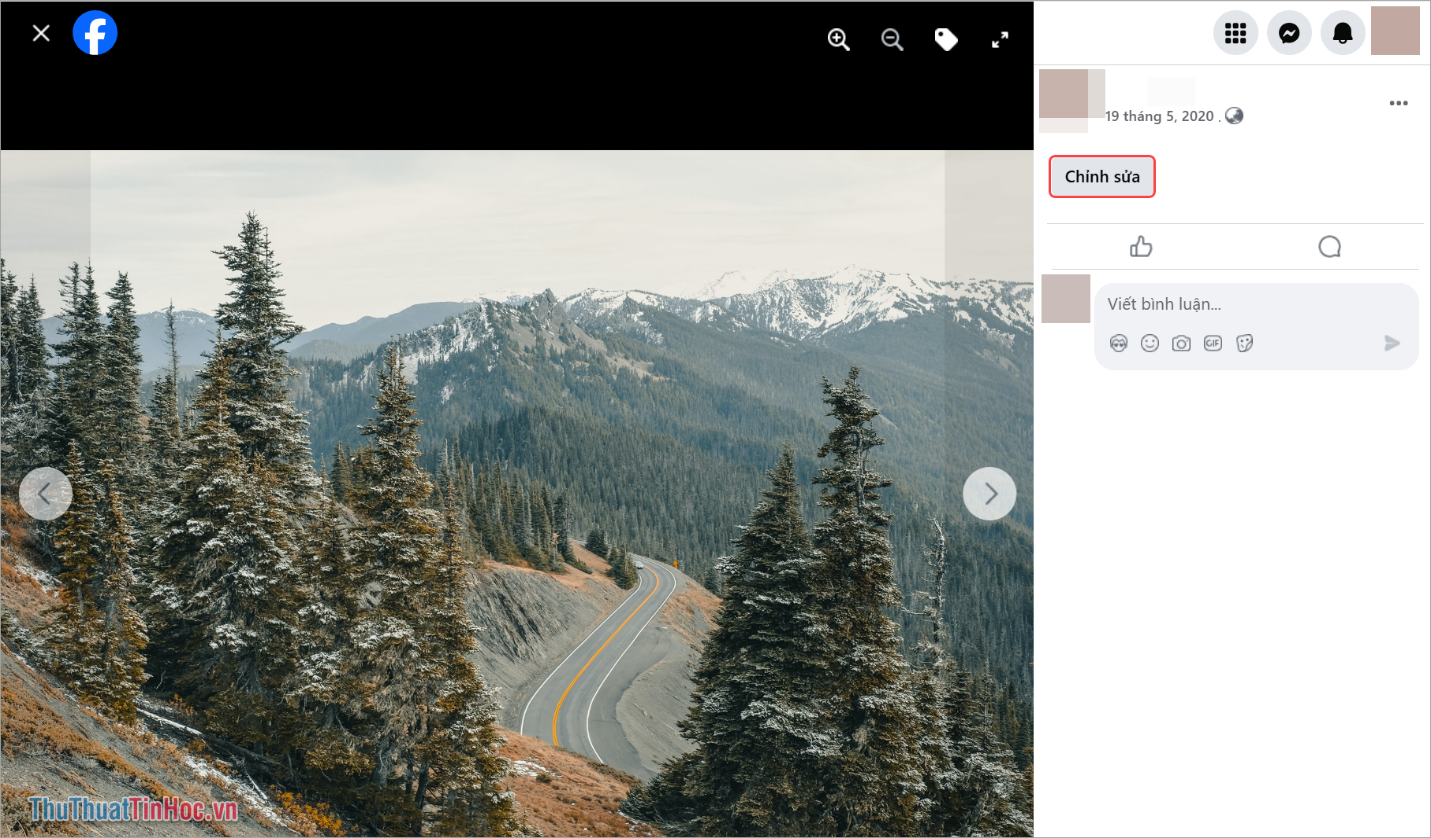Go to previous photo
Image resolution: width=1431 pixels, height=838 pixels.
(x=45, y=493)
